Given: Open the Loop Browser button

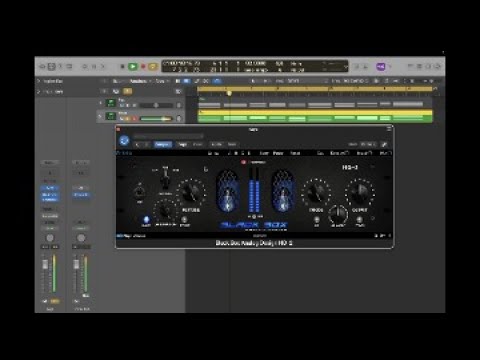Looking at the screenshot, I should tap(429, 67).
